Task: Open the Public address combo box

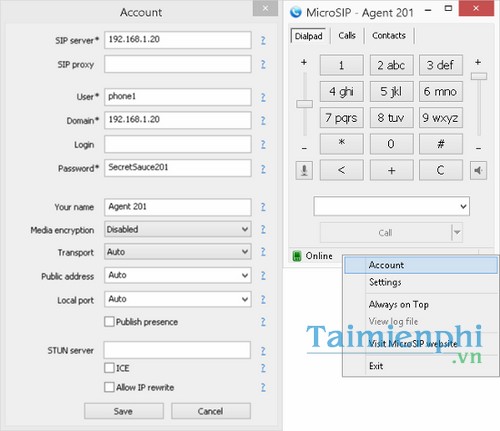Action: pyautogui.click(x=178, y=275)
